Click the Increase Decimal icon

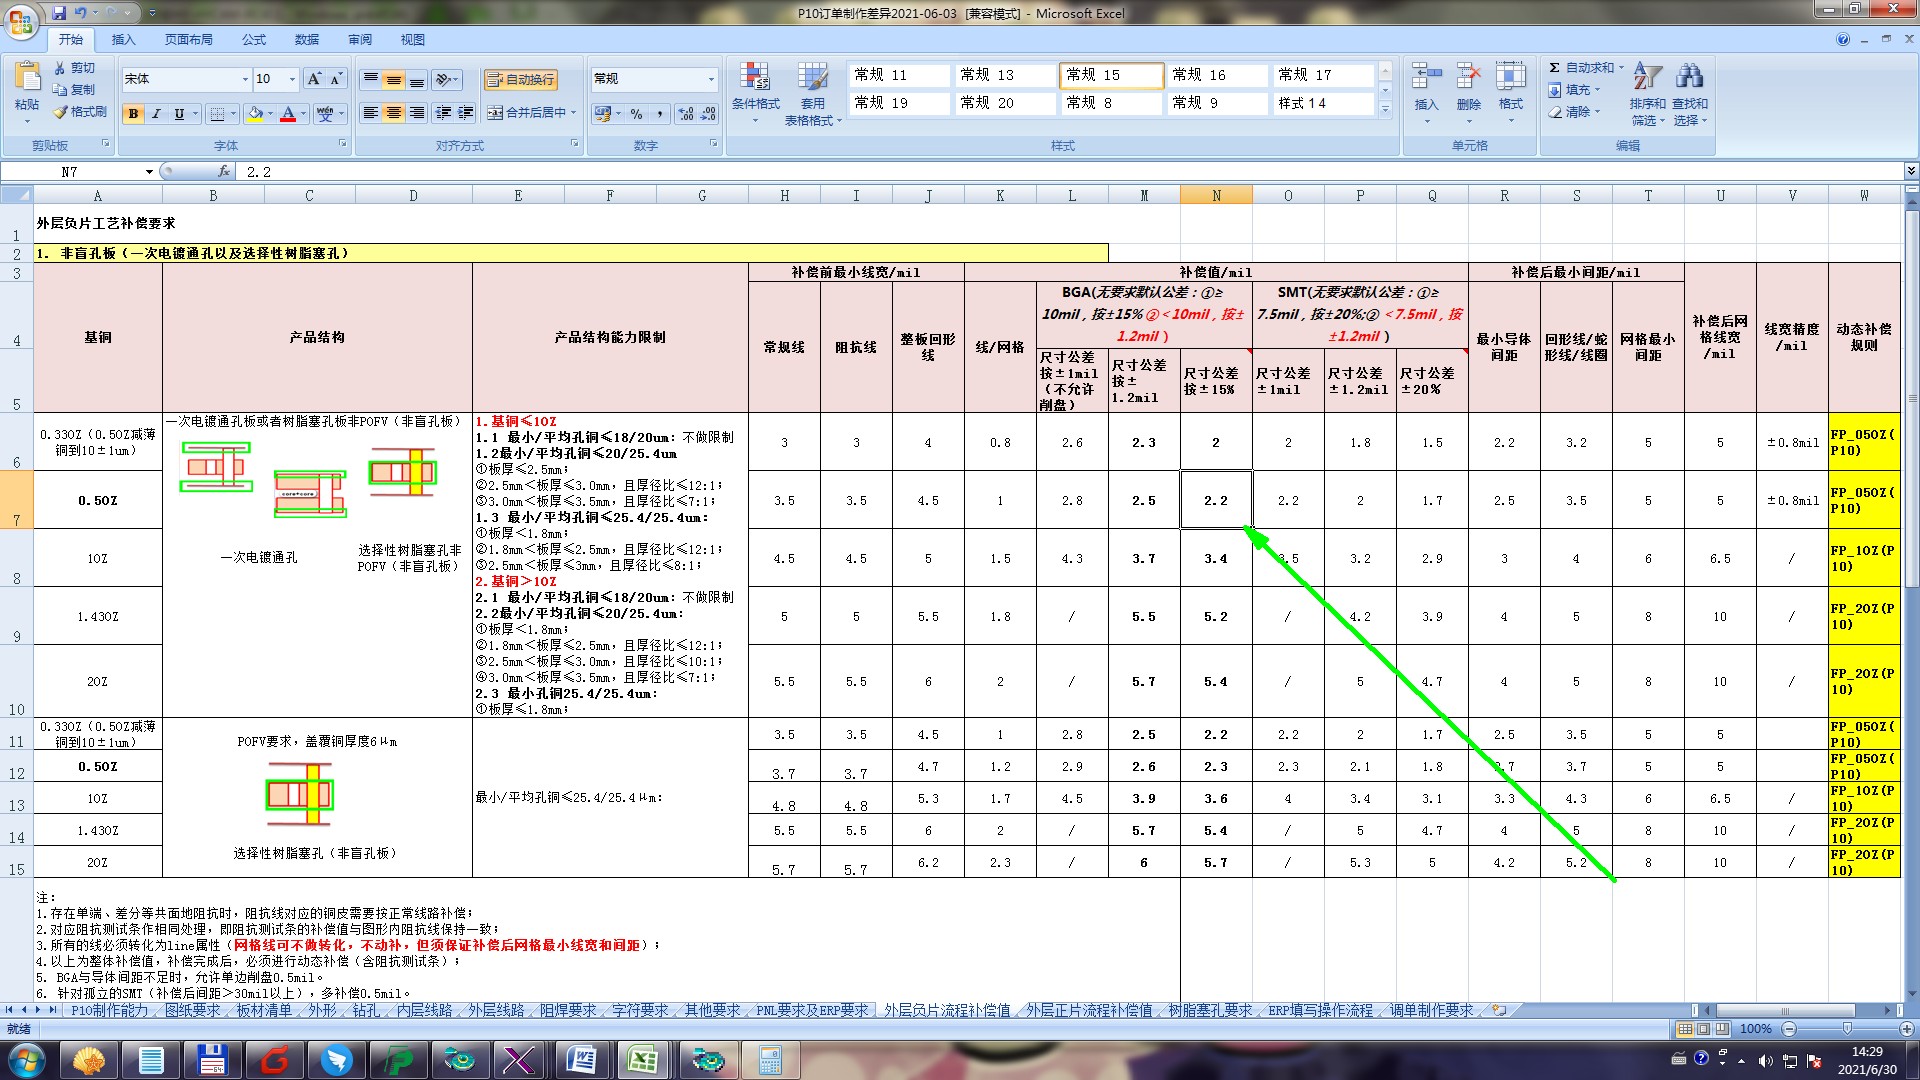click(686, 114)
